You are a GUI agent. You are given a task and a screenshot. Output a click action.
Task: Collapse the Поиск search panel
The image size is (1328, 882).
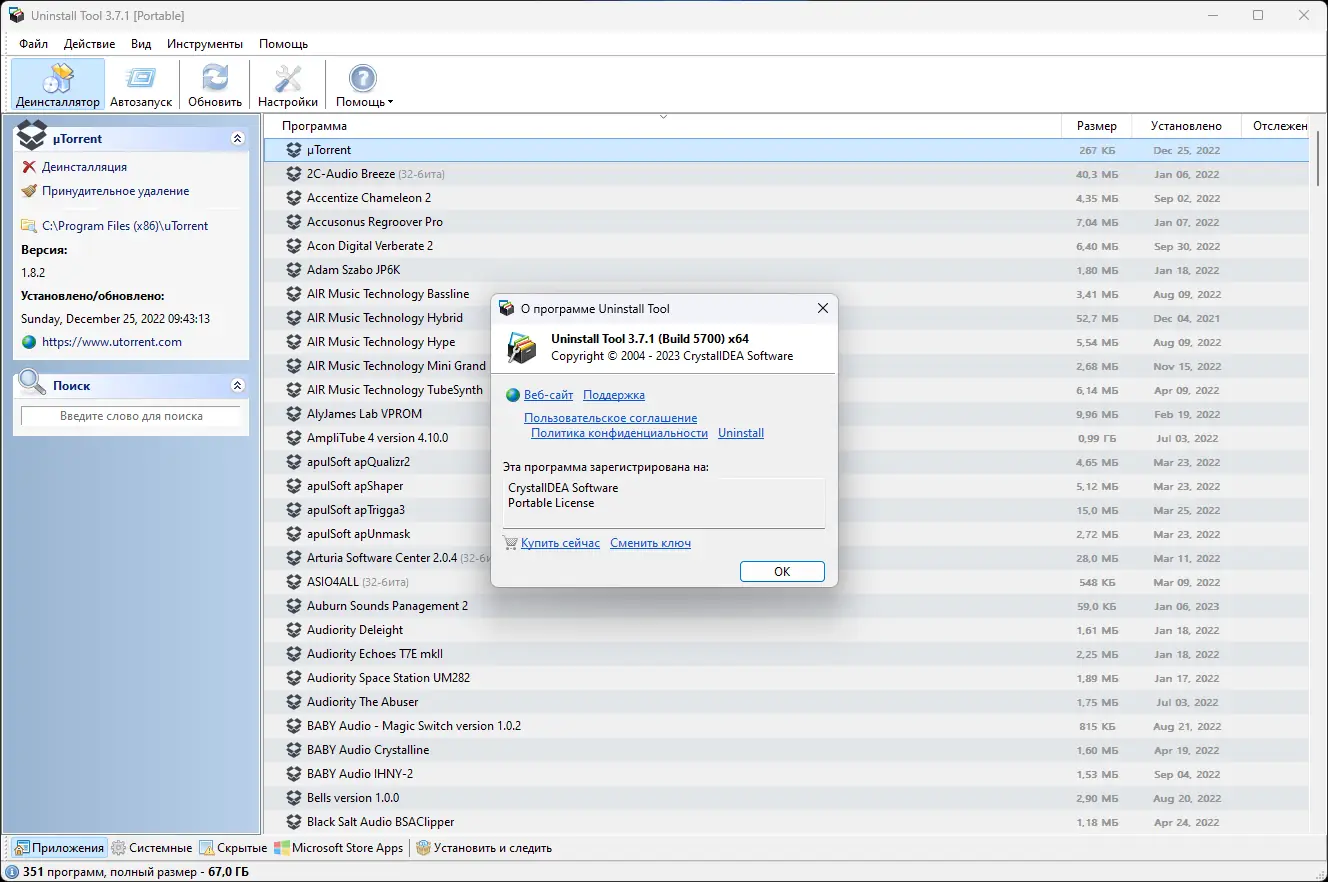(237, 385)
